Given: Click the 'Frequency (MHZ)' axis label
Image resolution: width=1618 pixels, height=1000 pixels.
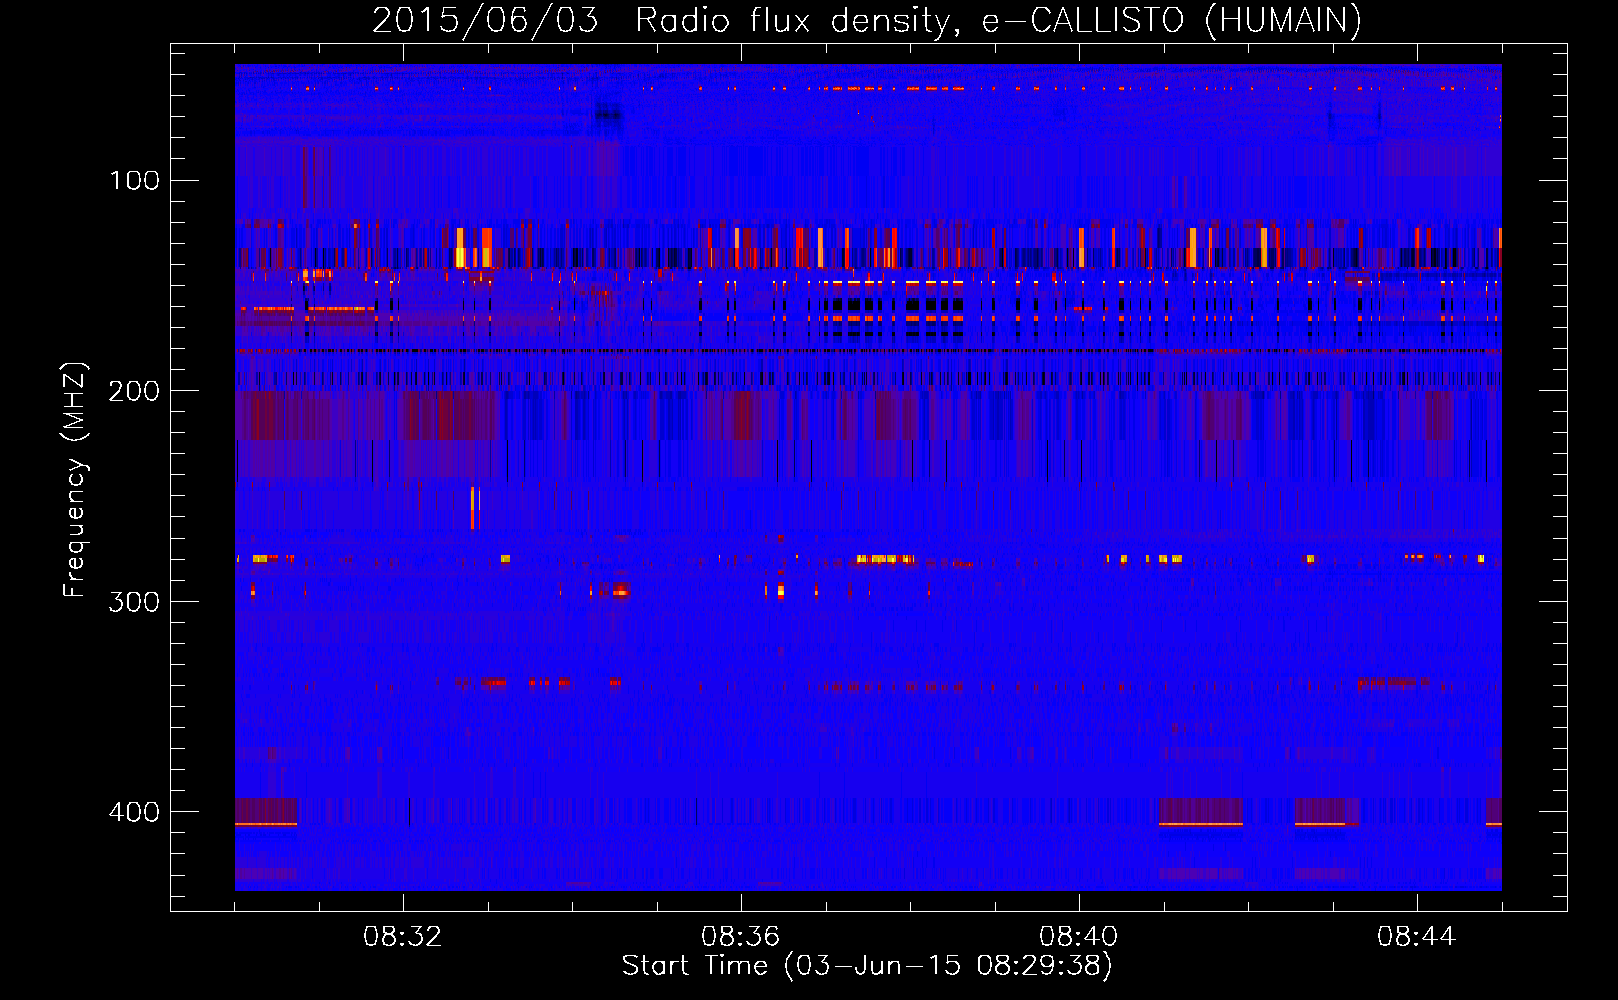Looking at the screenshot, I should [75, 480].
